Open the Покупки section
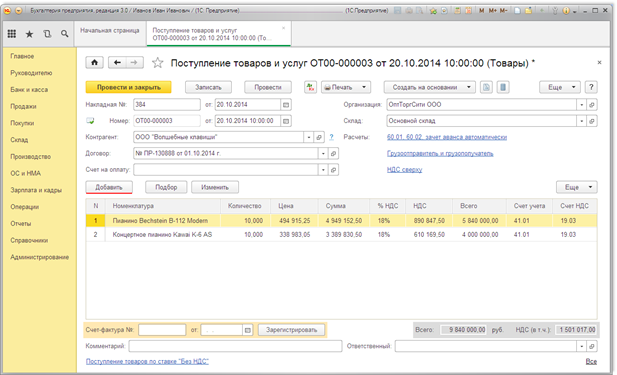This screenshot has width=617, height=375. click(22, 123)
